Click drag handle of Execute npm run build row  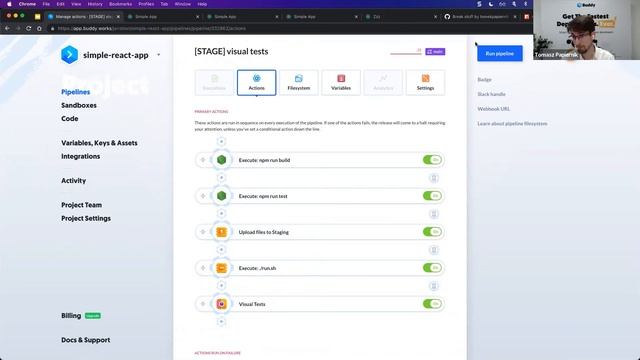click(x=203, y=160)
